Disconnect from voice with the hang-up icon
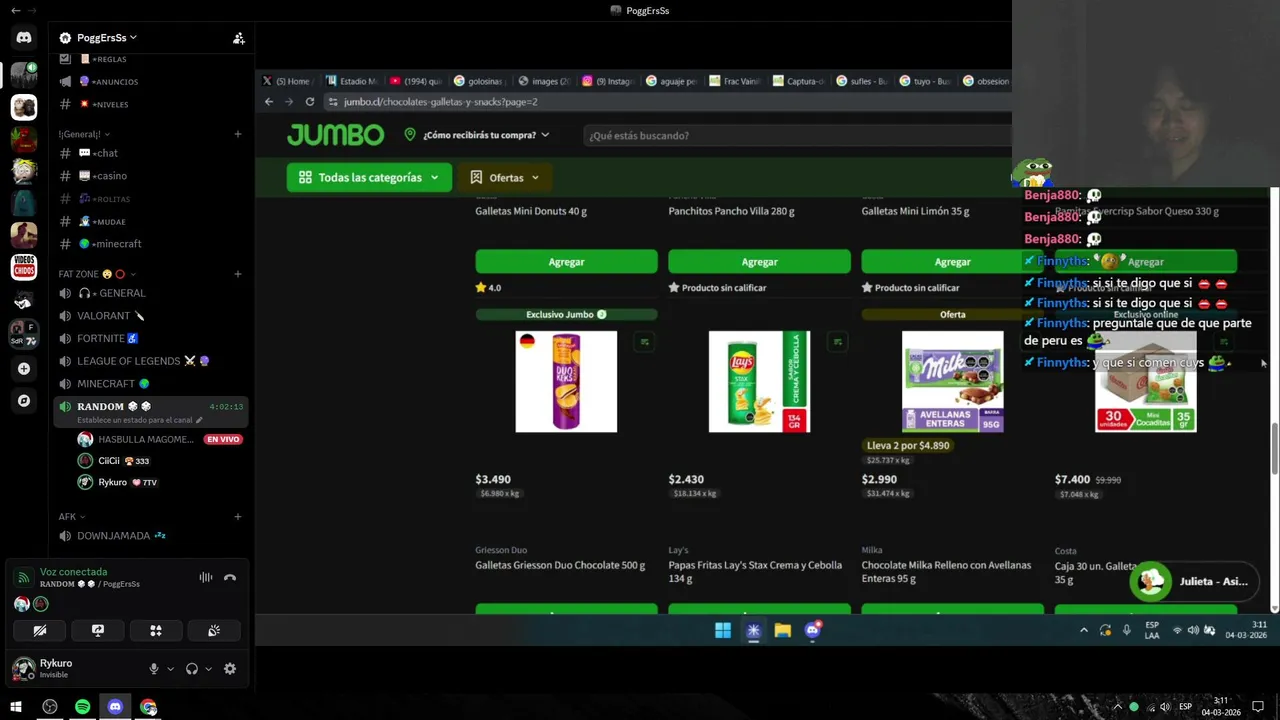1280x720 pixels. [x=230, y=577]
